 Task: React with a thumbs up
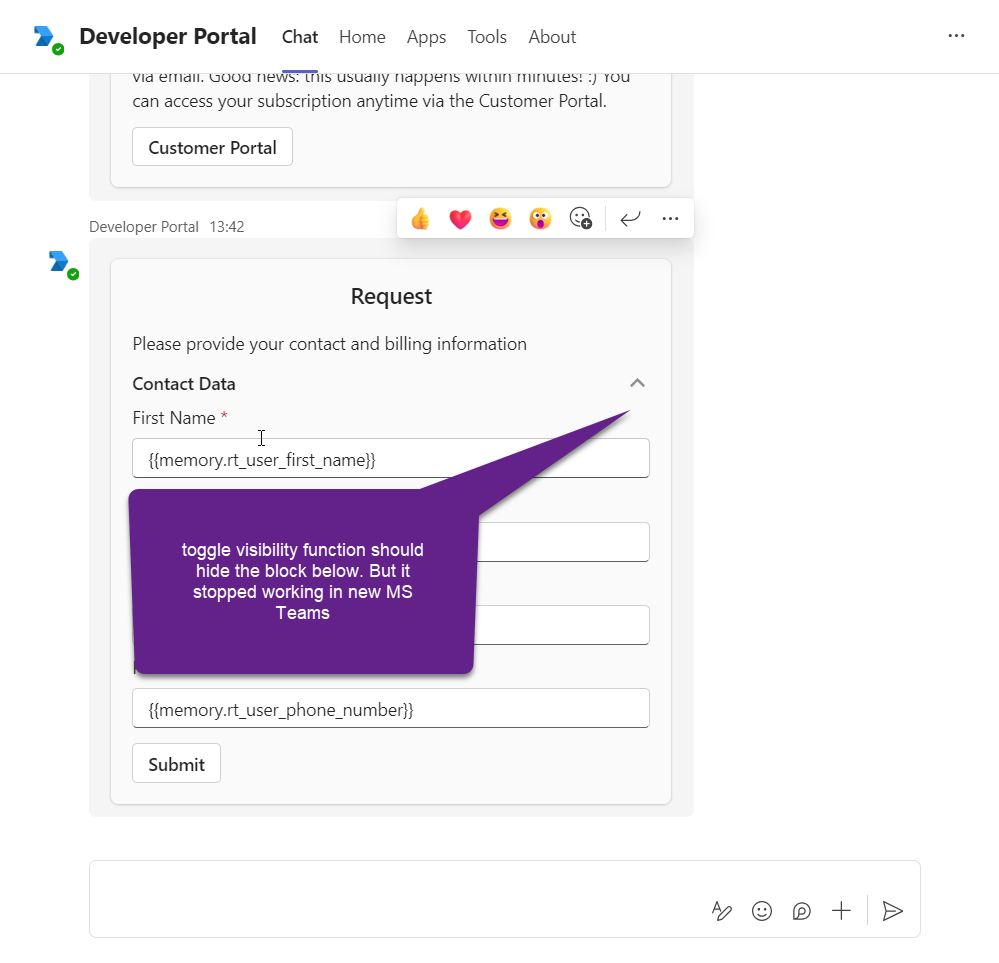420,218
